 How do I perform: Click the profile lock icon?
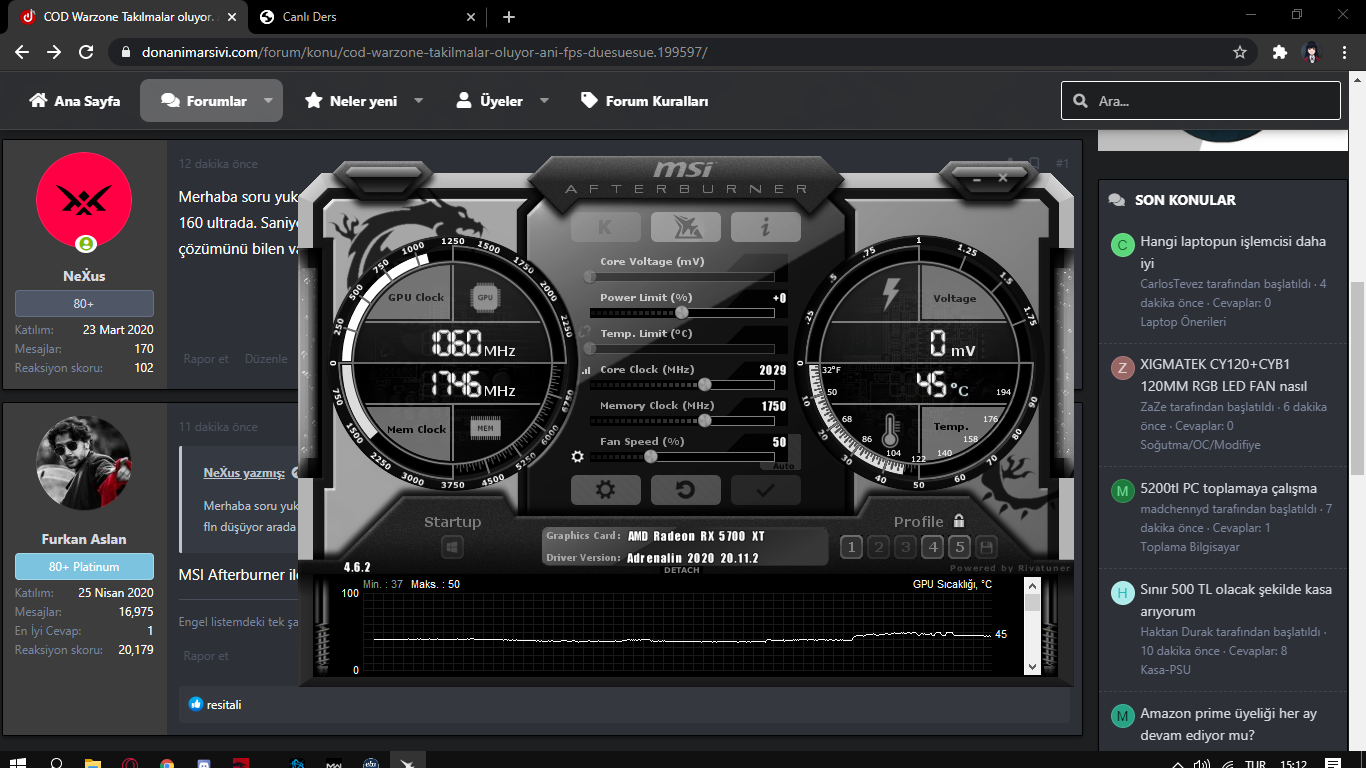tap(959, 521)
